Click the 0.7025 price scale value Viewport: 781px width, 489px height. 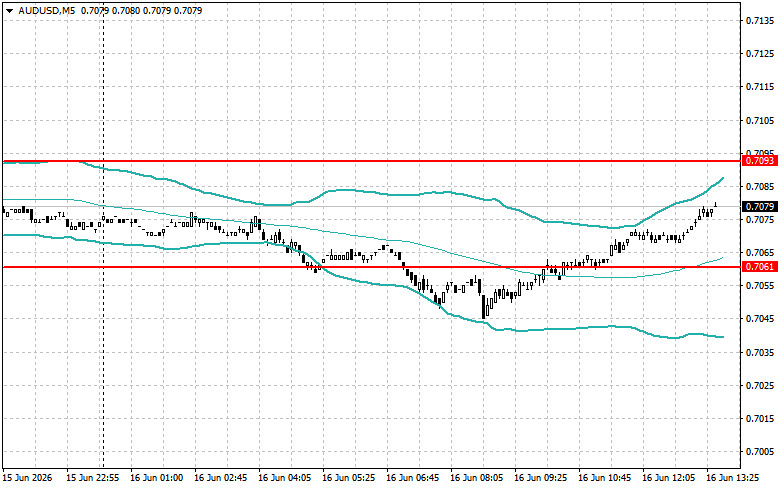pos(760,385)
